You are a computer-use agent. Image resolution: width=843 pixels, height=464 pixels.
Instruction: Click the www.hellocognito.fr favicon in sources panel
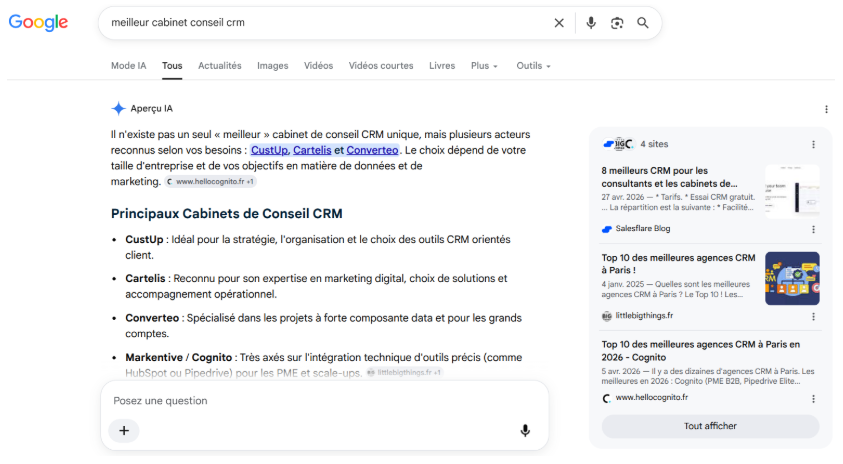pos(607,398)
